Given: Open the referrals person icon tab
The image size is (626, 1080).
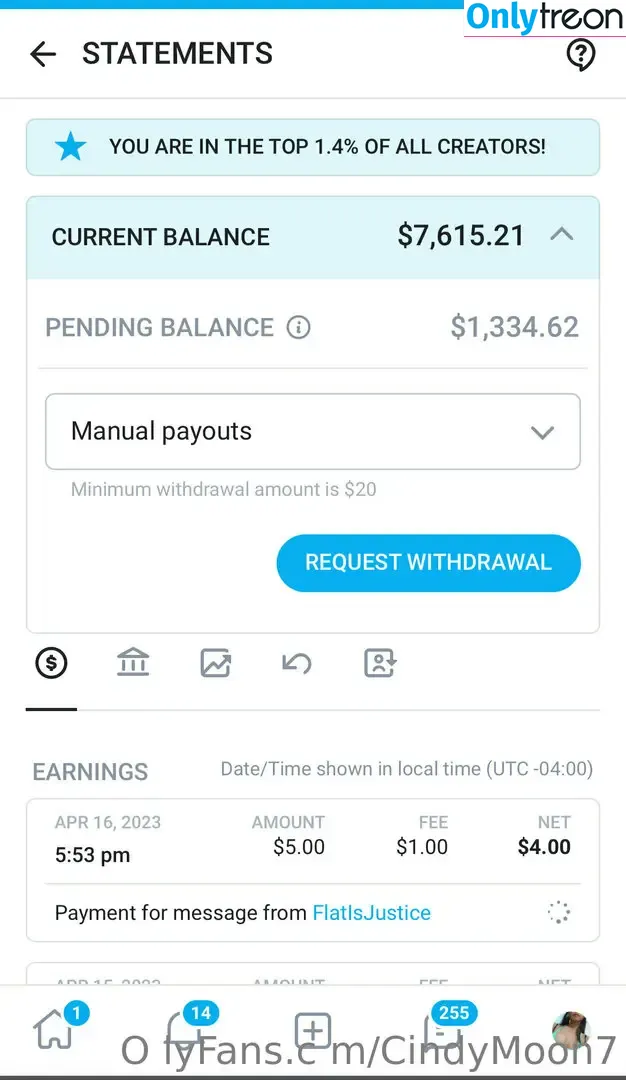Looking at the screenshot, I should [379, 663].
